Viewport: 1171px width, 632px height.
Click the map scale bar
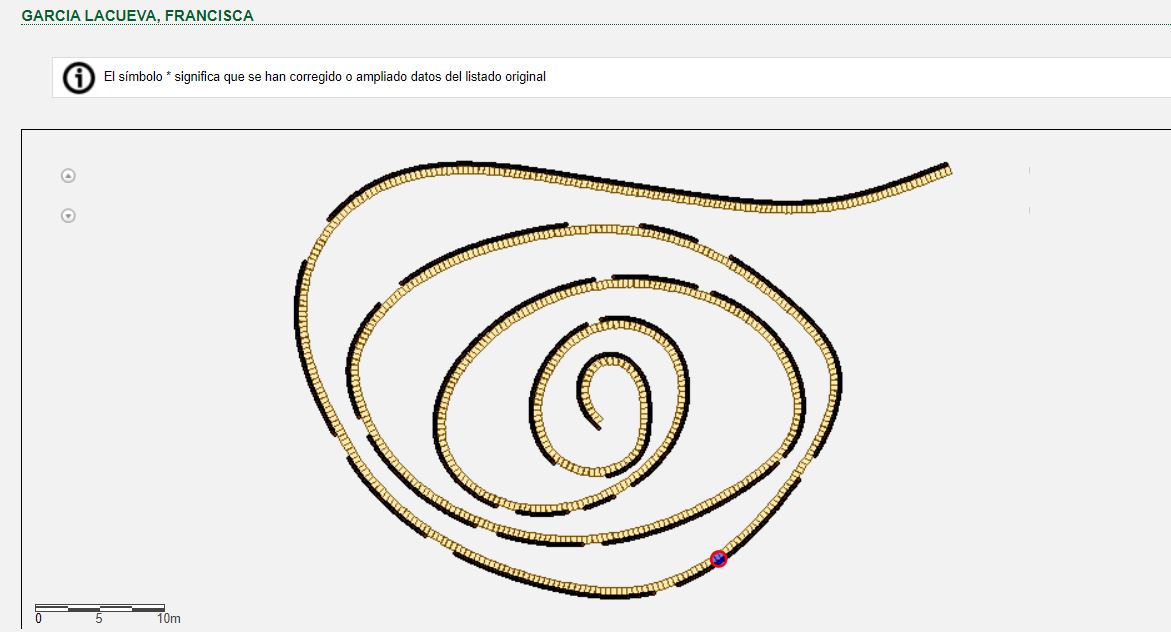point(100,607)
